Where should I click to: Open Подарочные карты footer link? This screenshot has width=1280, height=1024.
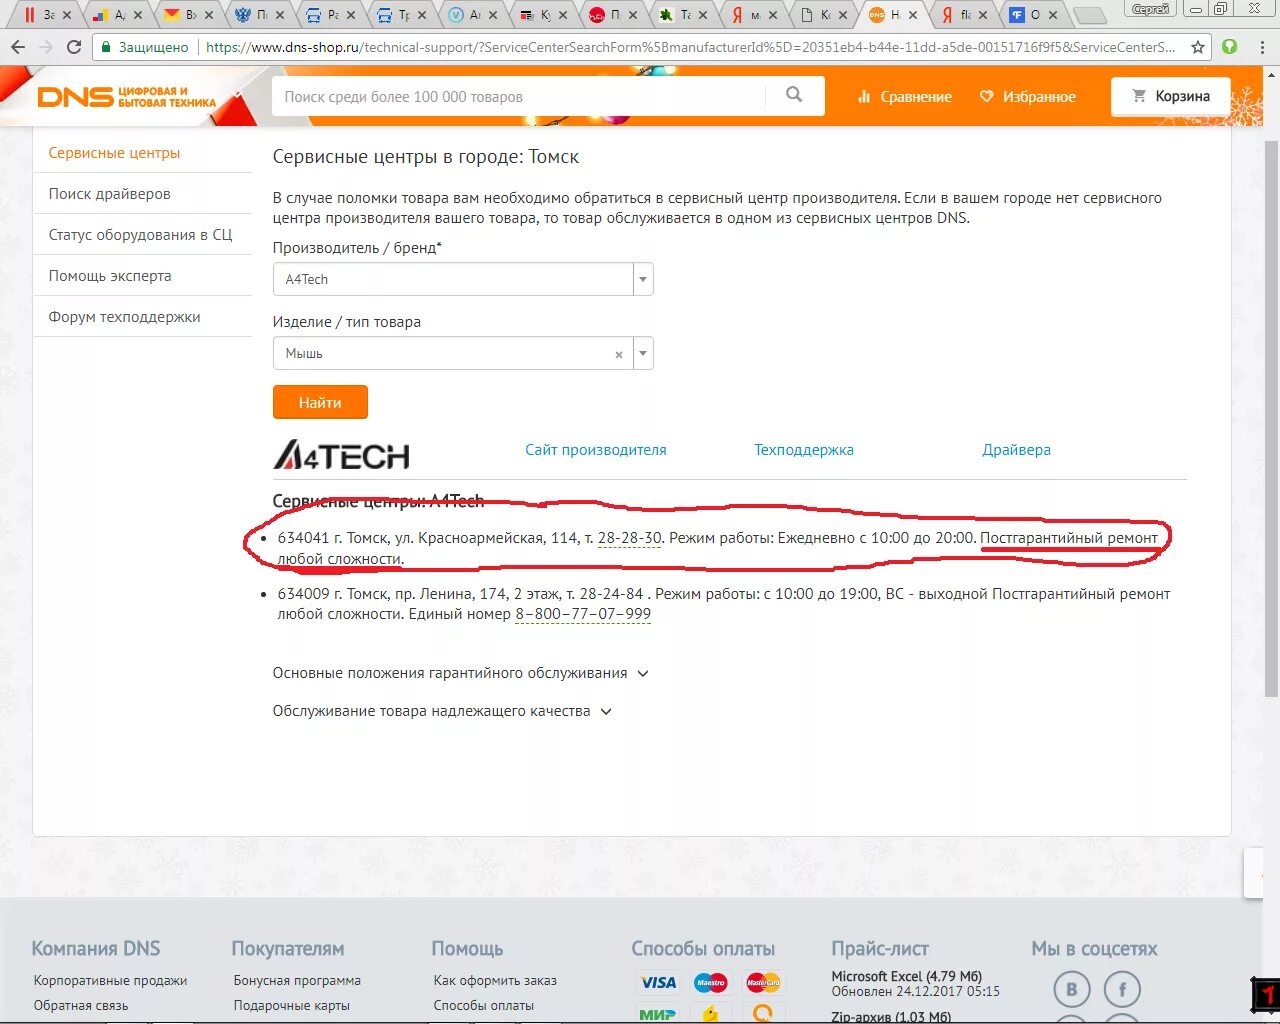[292, 1006]
